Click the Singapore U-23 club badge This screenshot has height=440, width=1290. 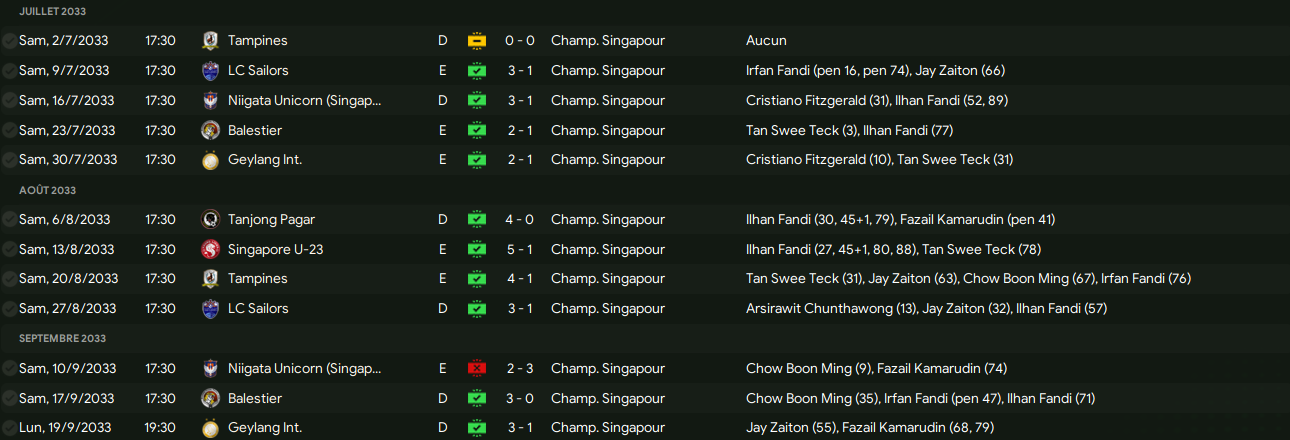[x=210, y=249]
